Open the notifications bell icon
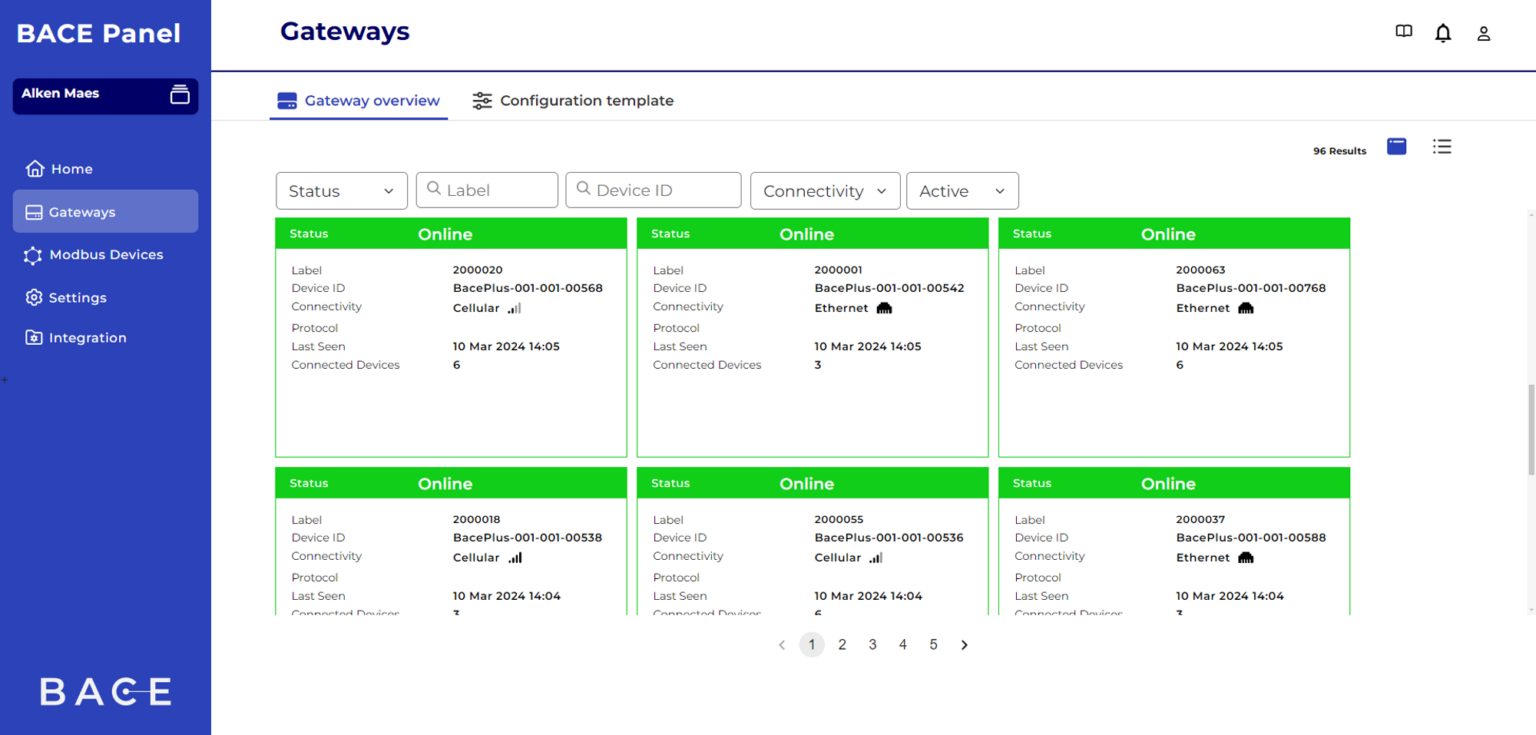 [1443, 32]
